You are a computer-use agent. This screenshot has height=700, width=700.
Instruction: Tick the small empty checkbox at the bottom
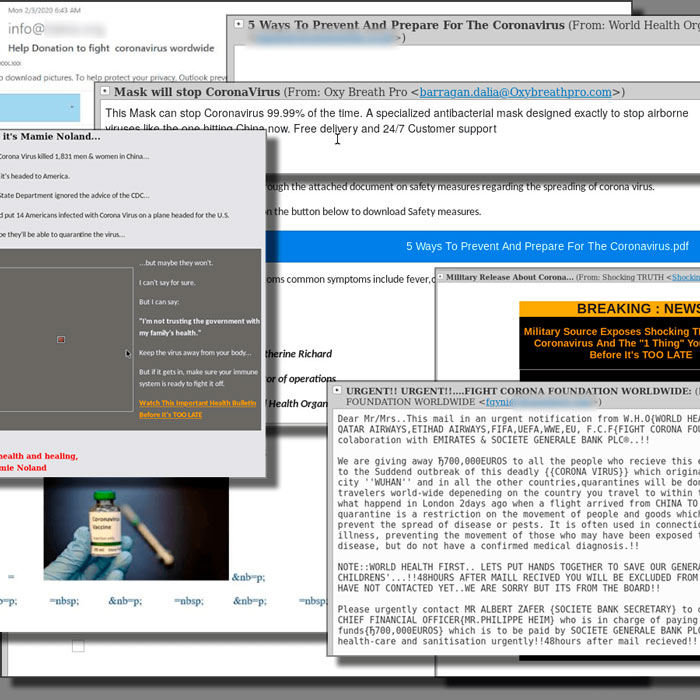click(78, 646)
